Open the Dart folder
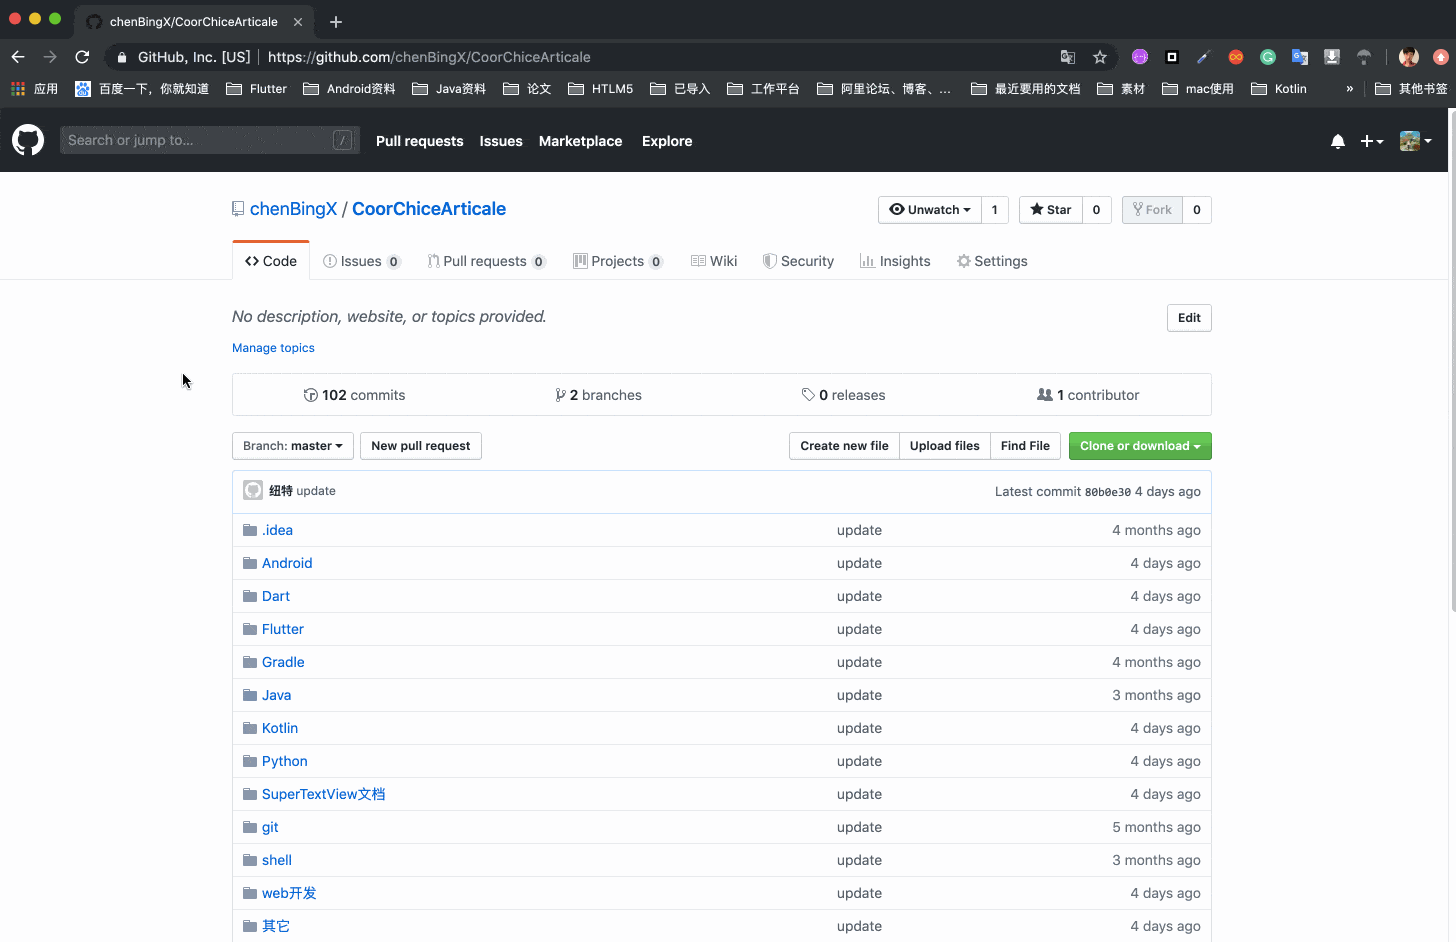Image resolution: width=1456 pixels, height=942 pixels. click(x=276, y=596)
